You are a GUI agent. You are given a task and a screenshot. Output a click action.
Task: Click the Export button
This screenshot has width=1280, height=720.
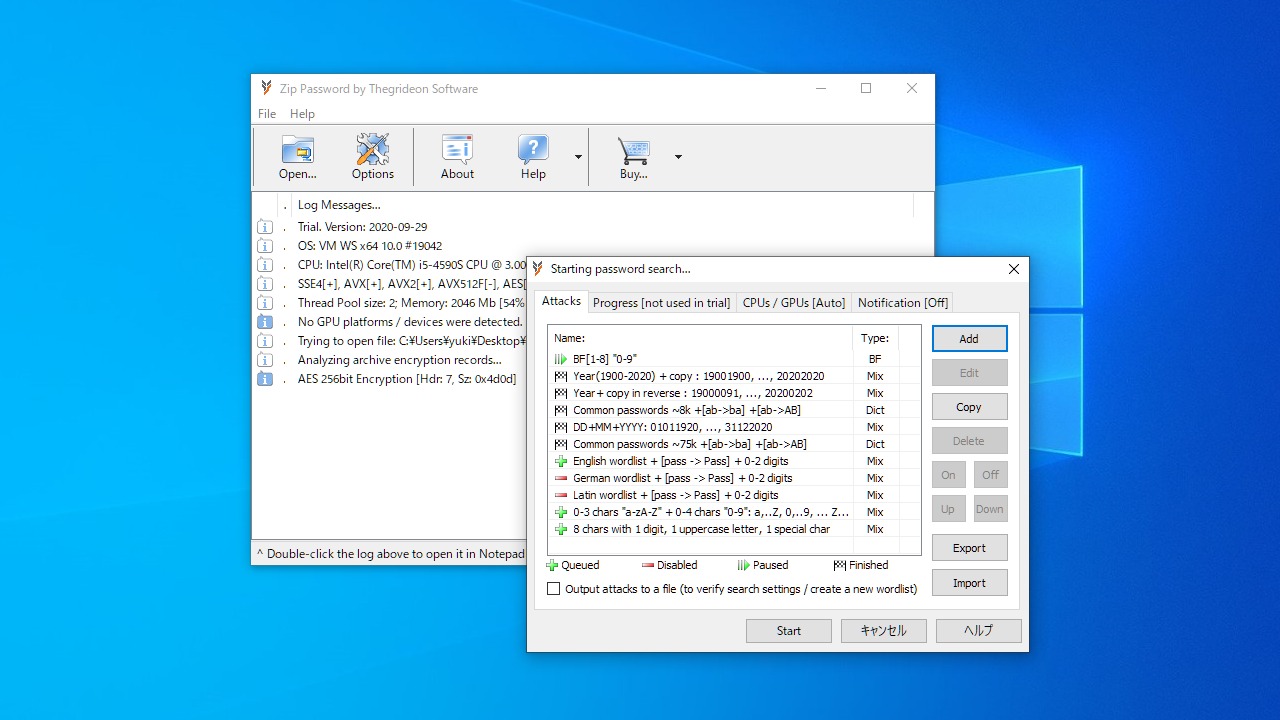969,548
